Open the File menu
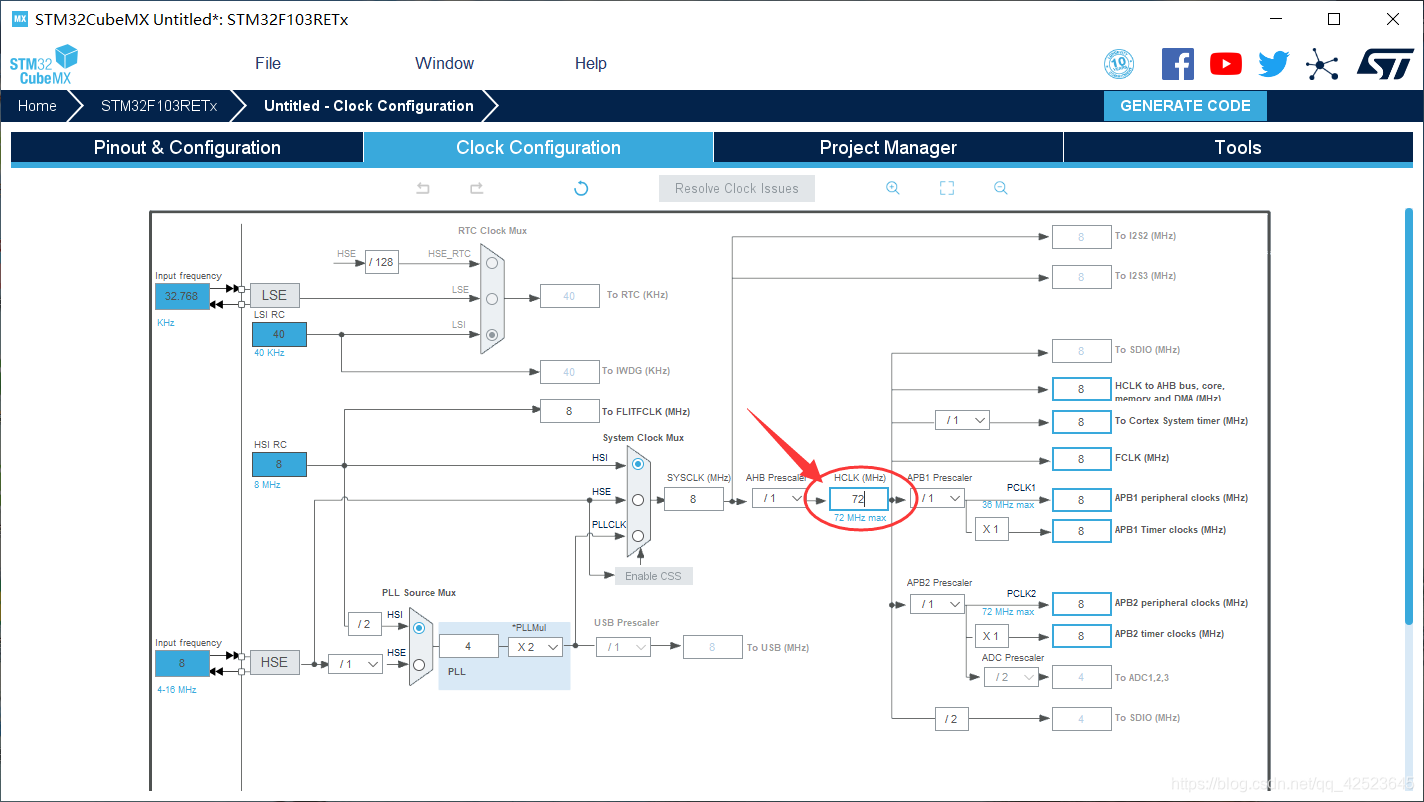Viewport: 1424px width, 802px height. point(268,63)
